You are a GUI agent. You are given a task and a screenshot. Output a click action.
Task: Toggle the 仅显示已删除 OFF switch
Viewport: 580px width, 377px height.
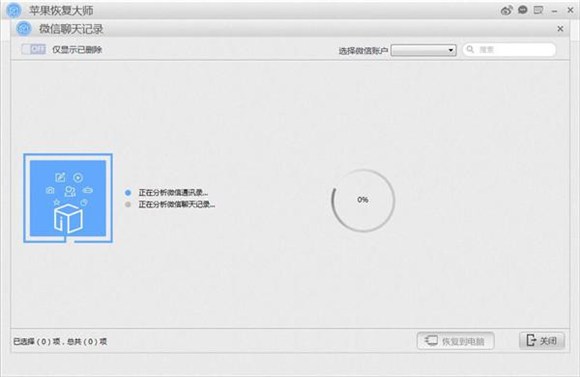pos(34,49)
